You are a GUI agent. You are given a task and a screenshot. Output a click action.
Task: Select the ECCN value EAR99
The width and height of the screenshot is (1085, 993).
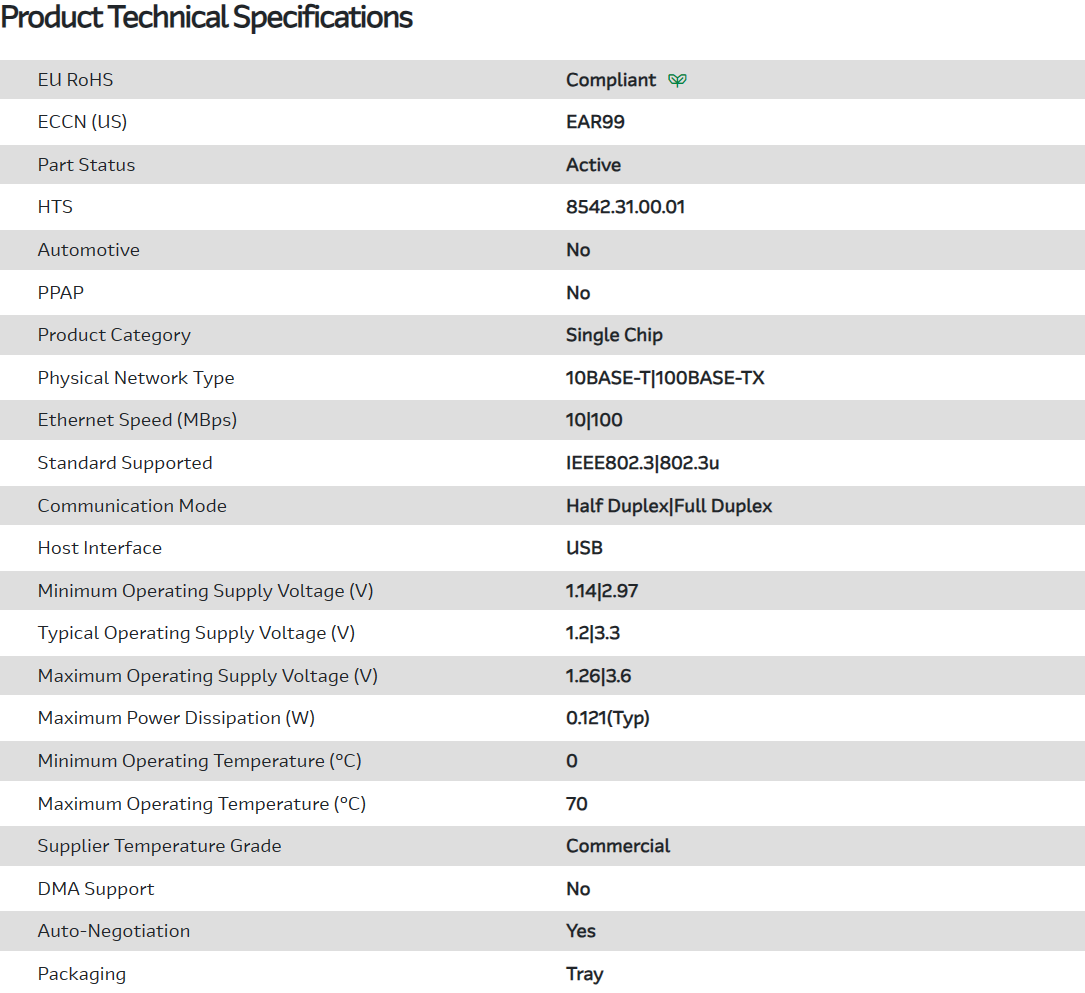pyautogui.click(x=595, y=122)
